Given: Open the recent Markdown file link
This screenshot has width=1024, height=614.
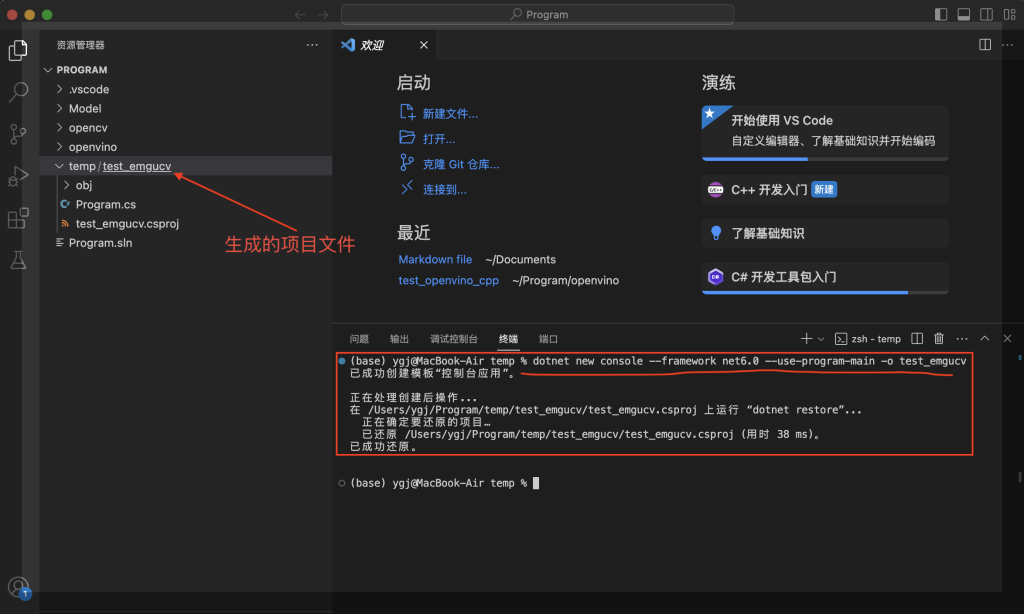Looking at the screenshot, I should pos(435,259).
